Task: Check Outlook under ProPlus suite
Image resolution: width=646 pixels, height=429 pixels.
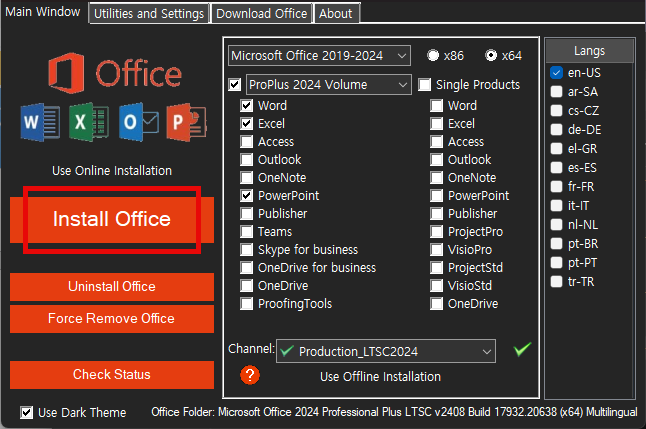Action: click(247, 159)
